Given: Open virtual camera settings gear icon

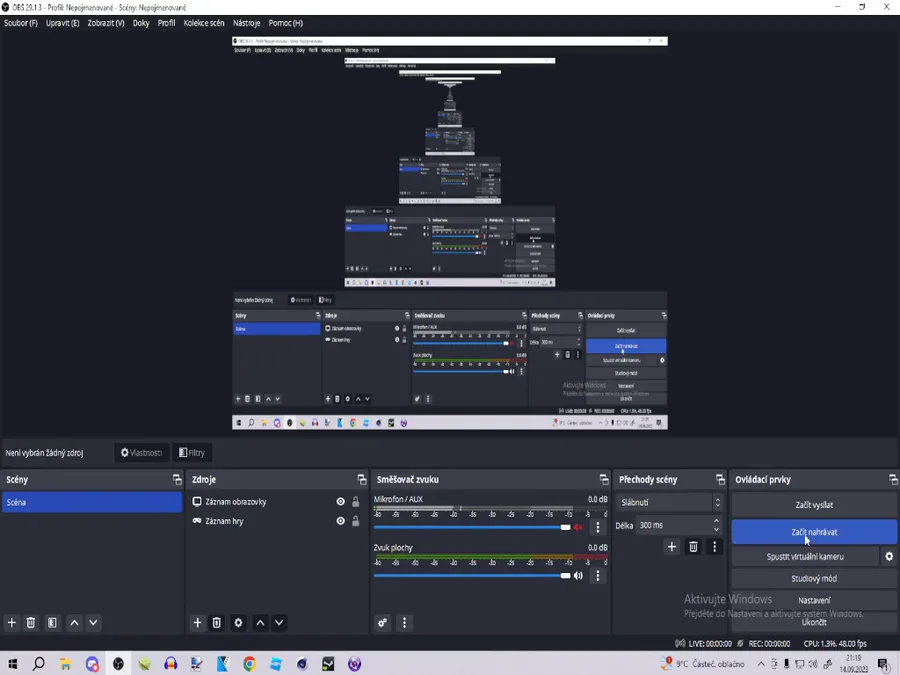Looking at the screenshot, I should (889, 556).
